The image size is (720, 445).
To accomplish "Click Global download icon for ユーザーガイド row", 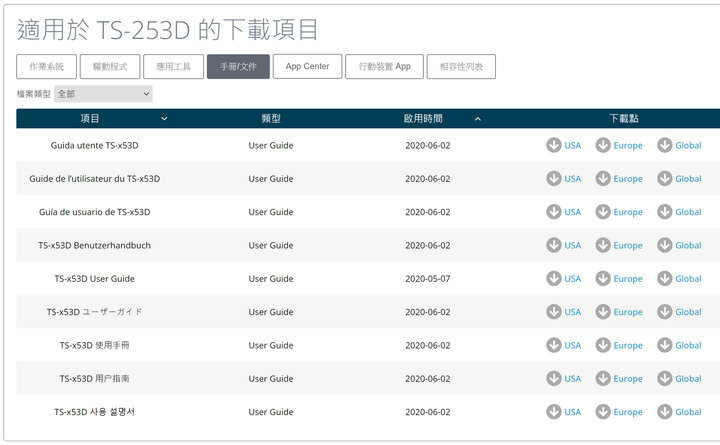I will [x=664, y=312].
